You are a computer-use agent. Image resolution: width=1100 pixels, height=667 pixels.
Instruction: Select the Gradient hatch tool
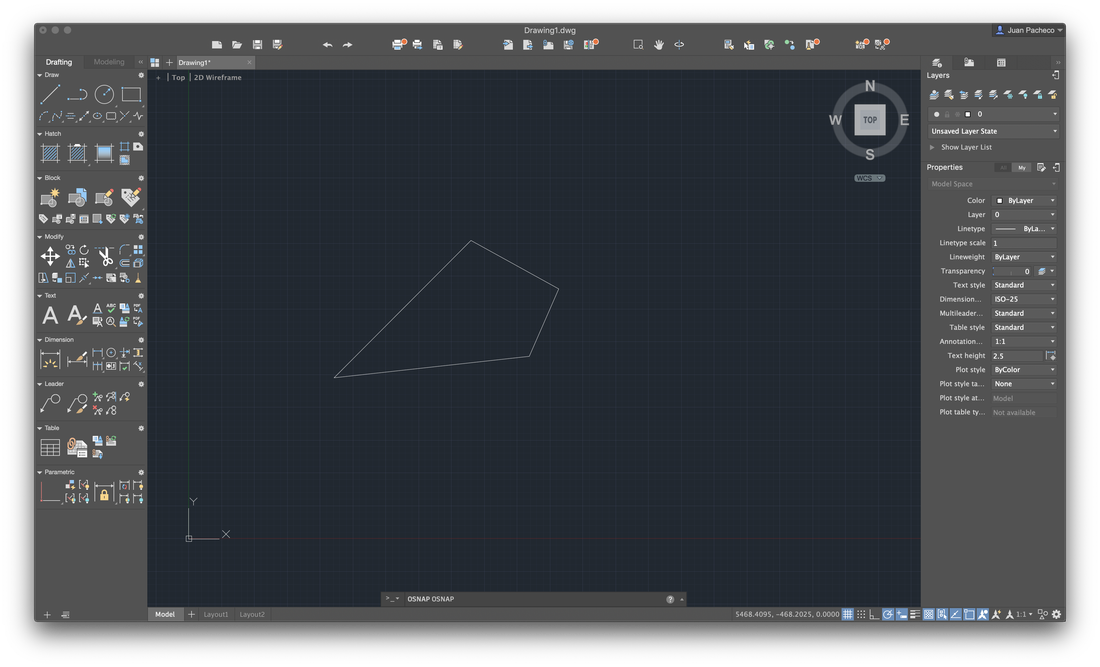coord(104,153)
